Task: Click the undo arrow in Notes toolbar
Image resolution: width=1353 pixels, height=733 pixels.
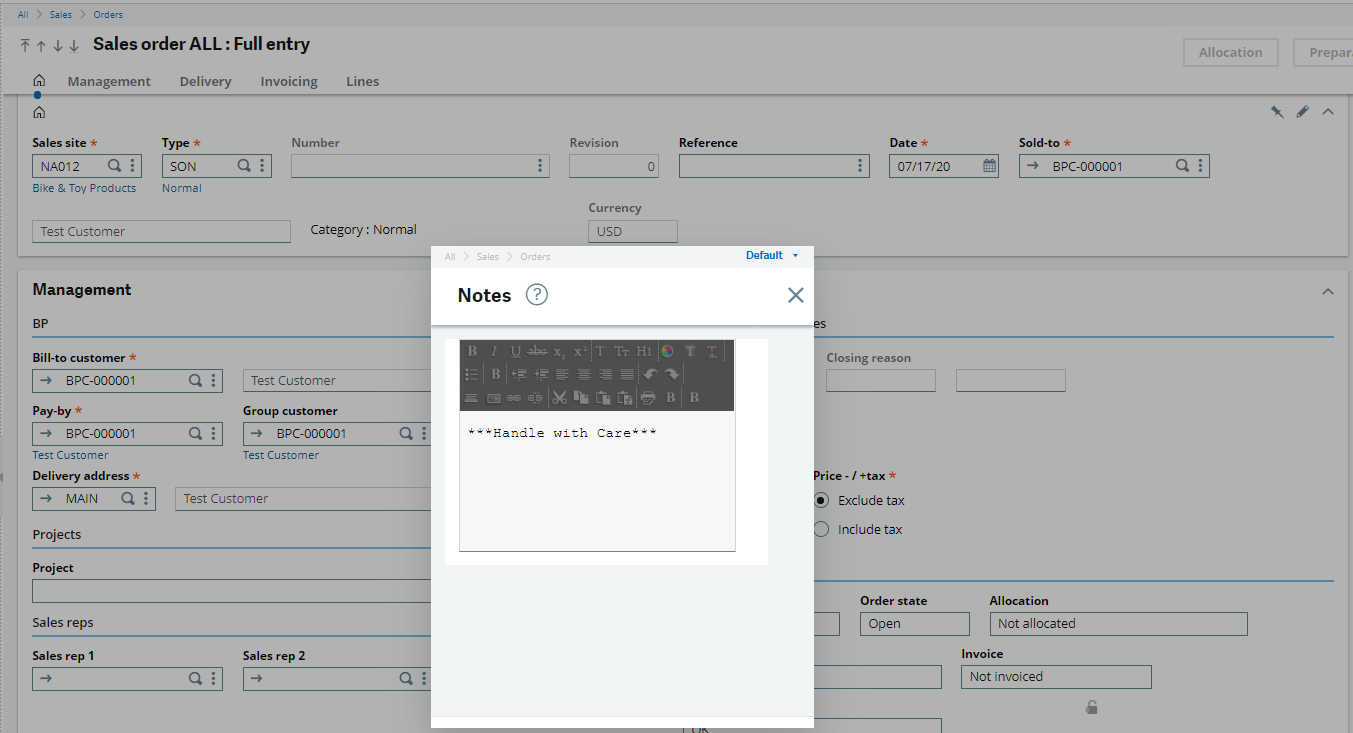Action: pos(650,374)
